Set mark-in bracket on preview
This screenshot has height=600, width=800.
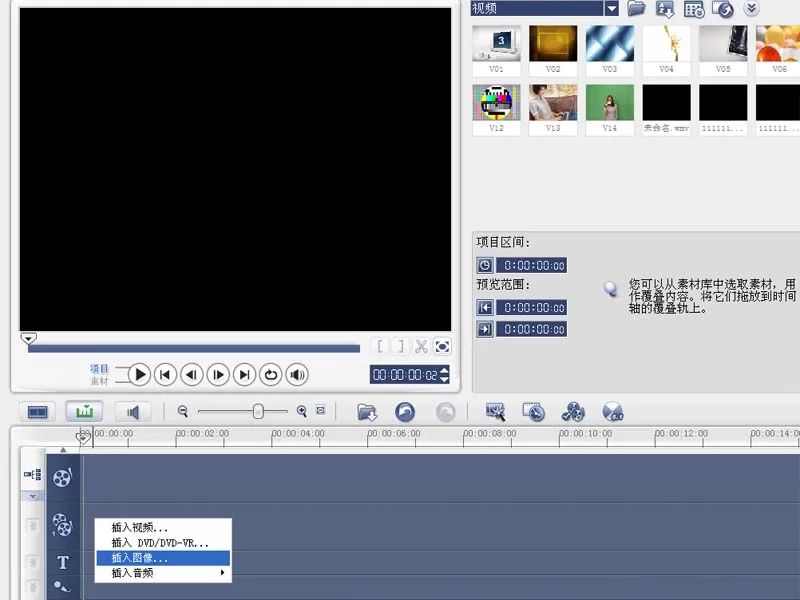tap(380, 346)
